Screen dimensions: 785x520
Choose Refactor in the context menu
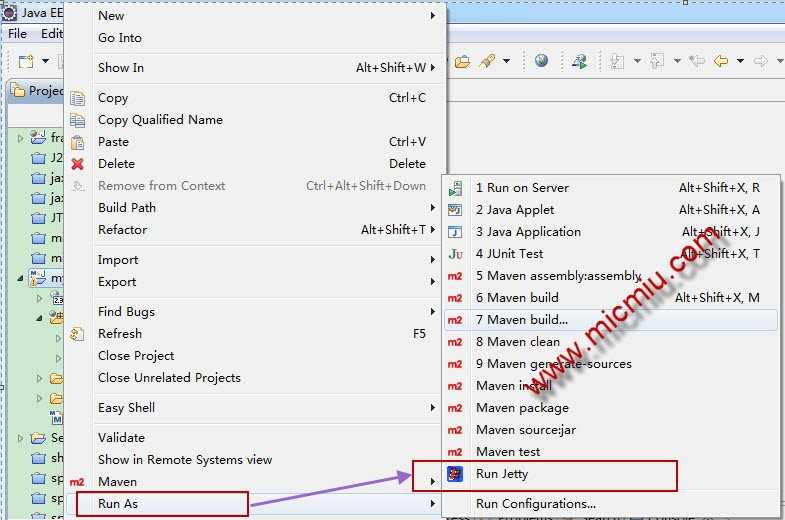click(x=123, y=230)
